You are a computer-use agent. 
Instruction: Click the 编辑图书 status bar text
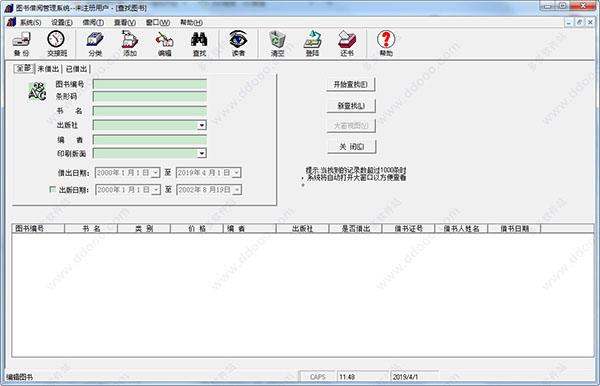point(20,377)
